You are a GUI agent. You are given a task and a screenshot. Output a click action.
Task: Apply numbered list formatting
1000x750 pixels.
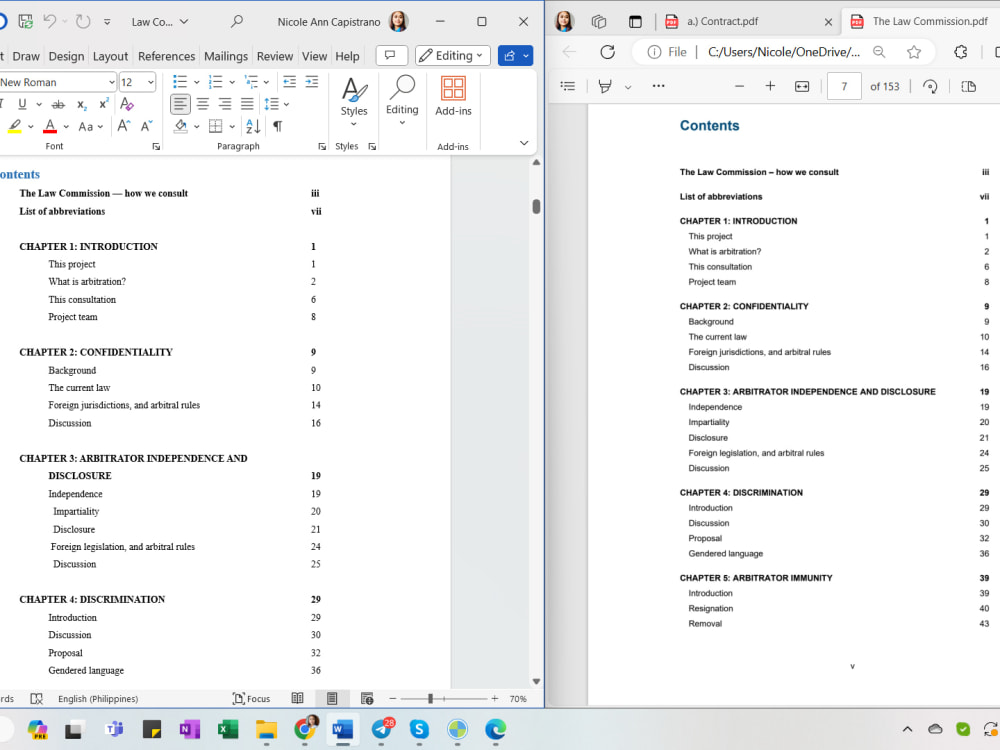click(216, 82)
